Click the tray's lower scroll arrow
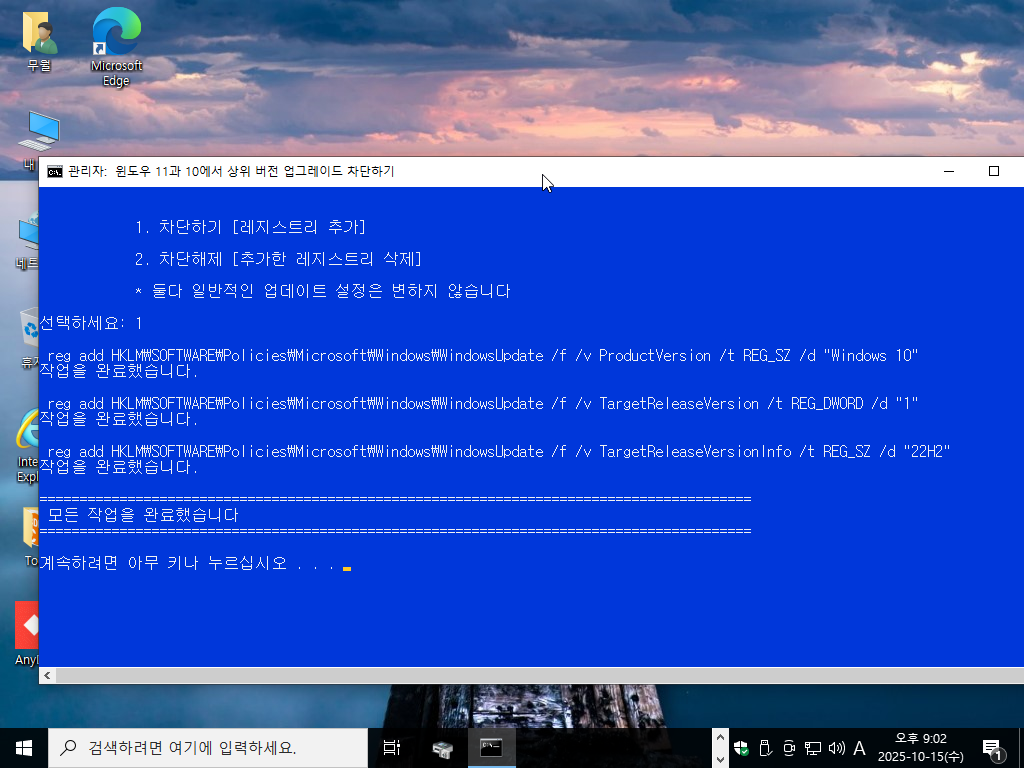The width and height of the screenshot is (1024, 768). click(720, 759)
